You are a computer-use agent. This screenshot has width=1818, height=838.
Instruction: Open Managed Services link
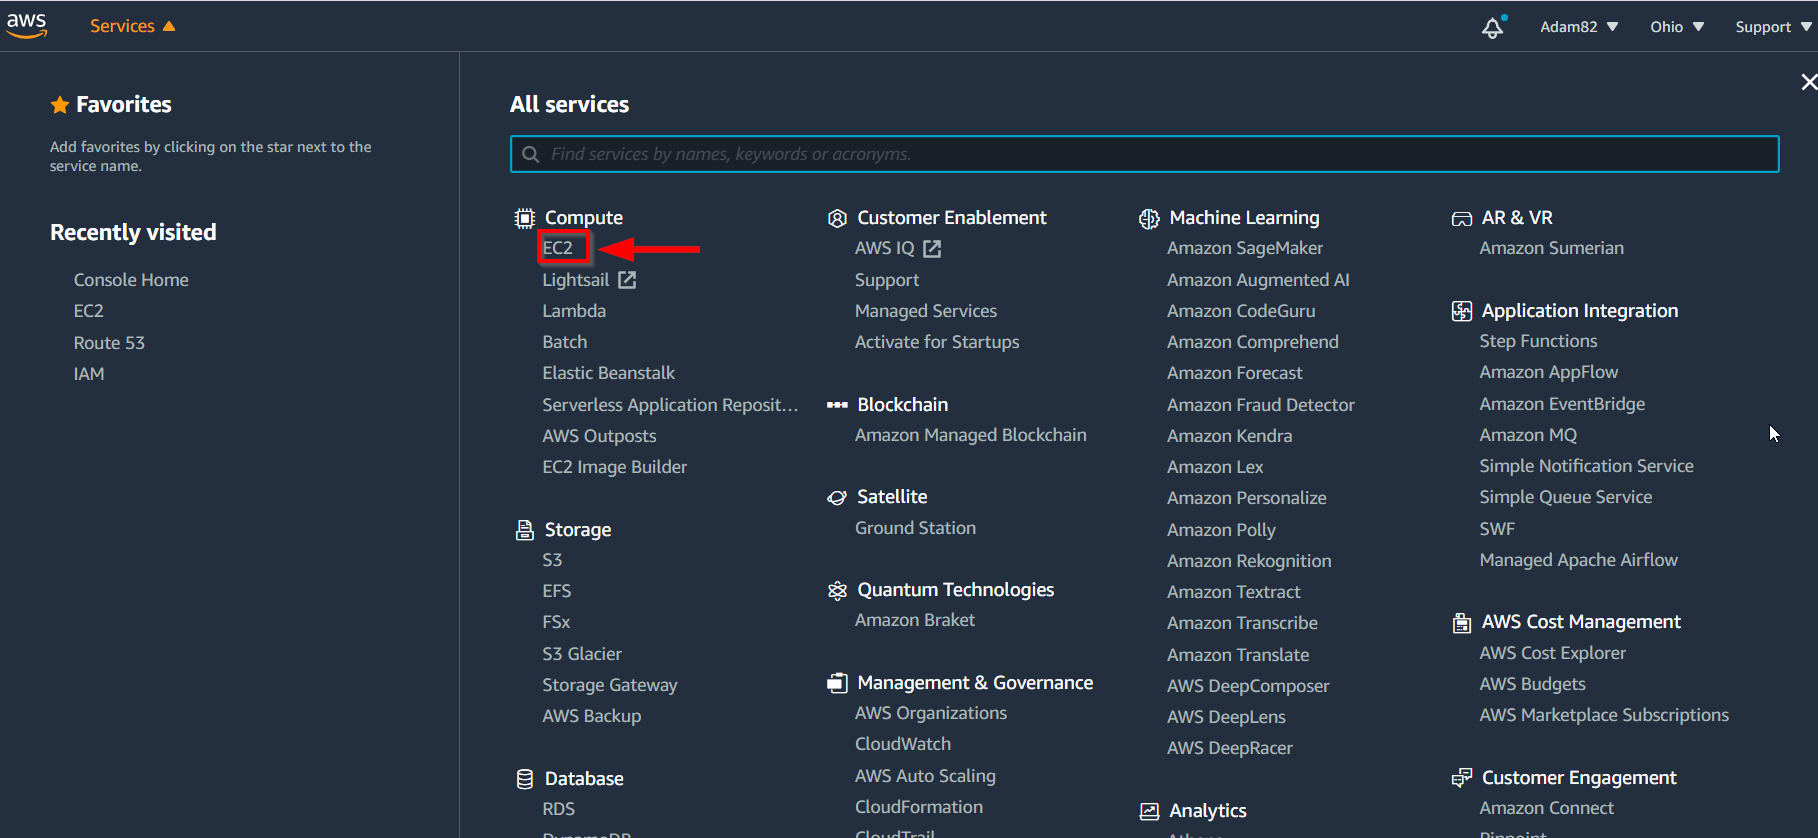[926, 311]
